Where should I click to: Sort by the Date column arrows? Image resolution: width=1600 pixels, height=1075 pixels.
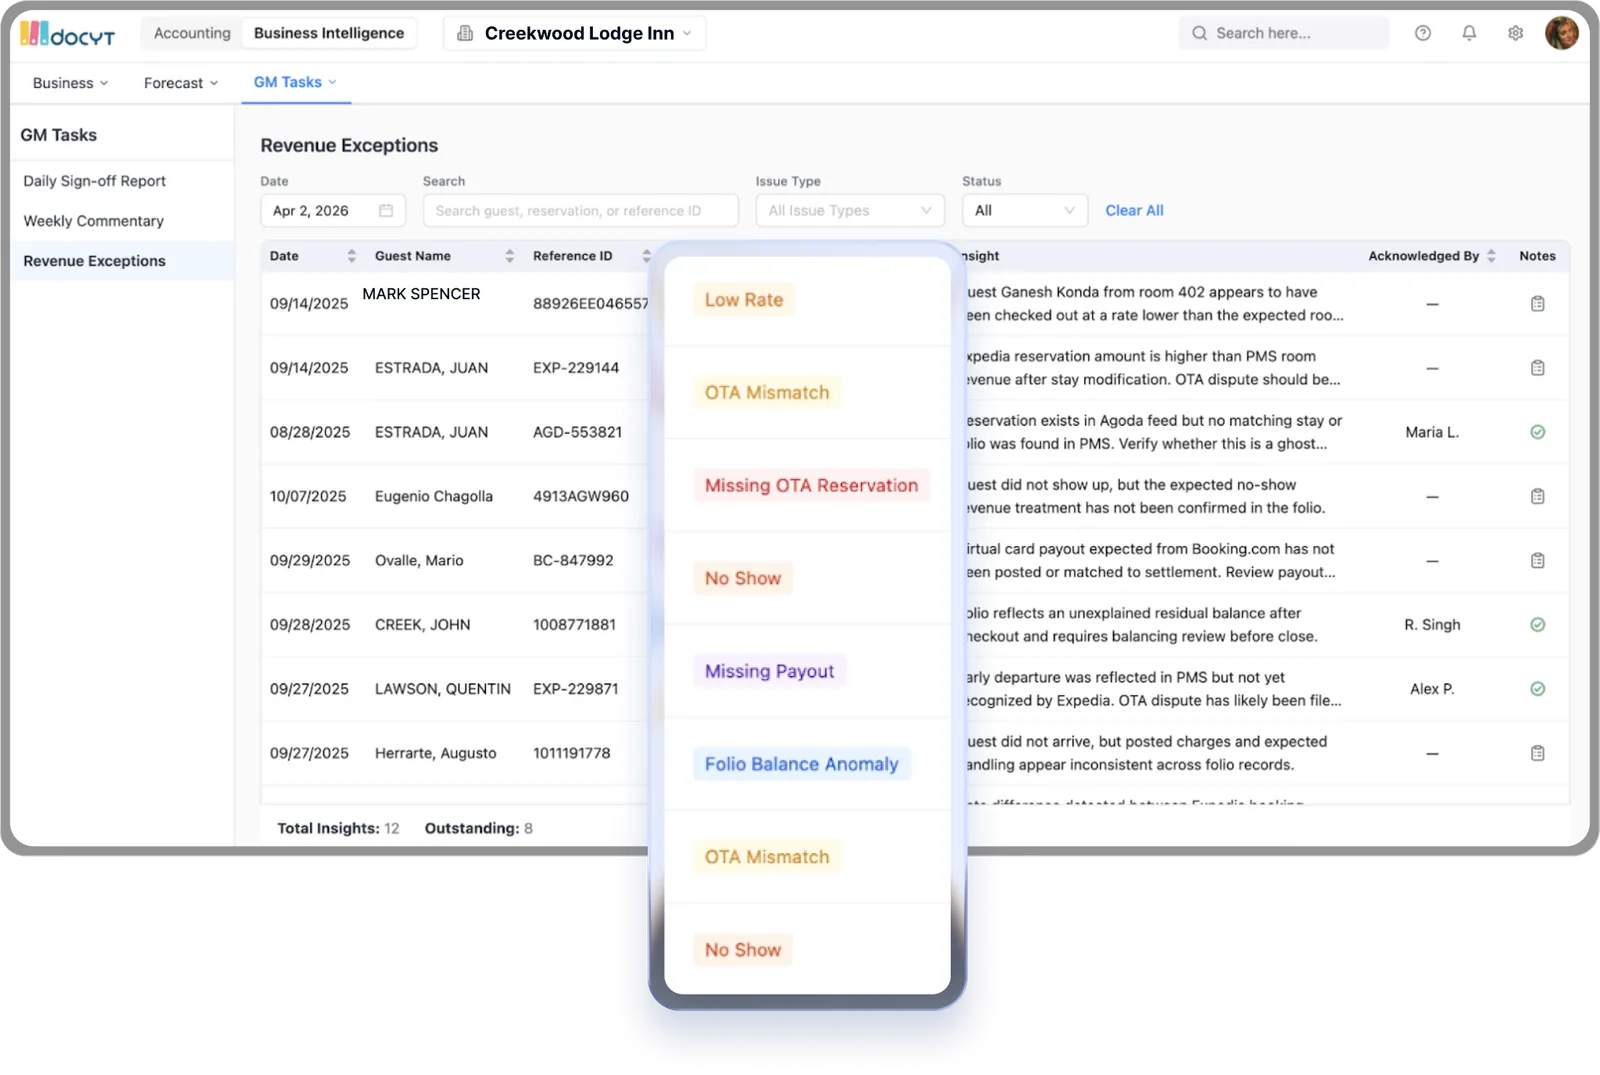coord(351,256)
